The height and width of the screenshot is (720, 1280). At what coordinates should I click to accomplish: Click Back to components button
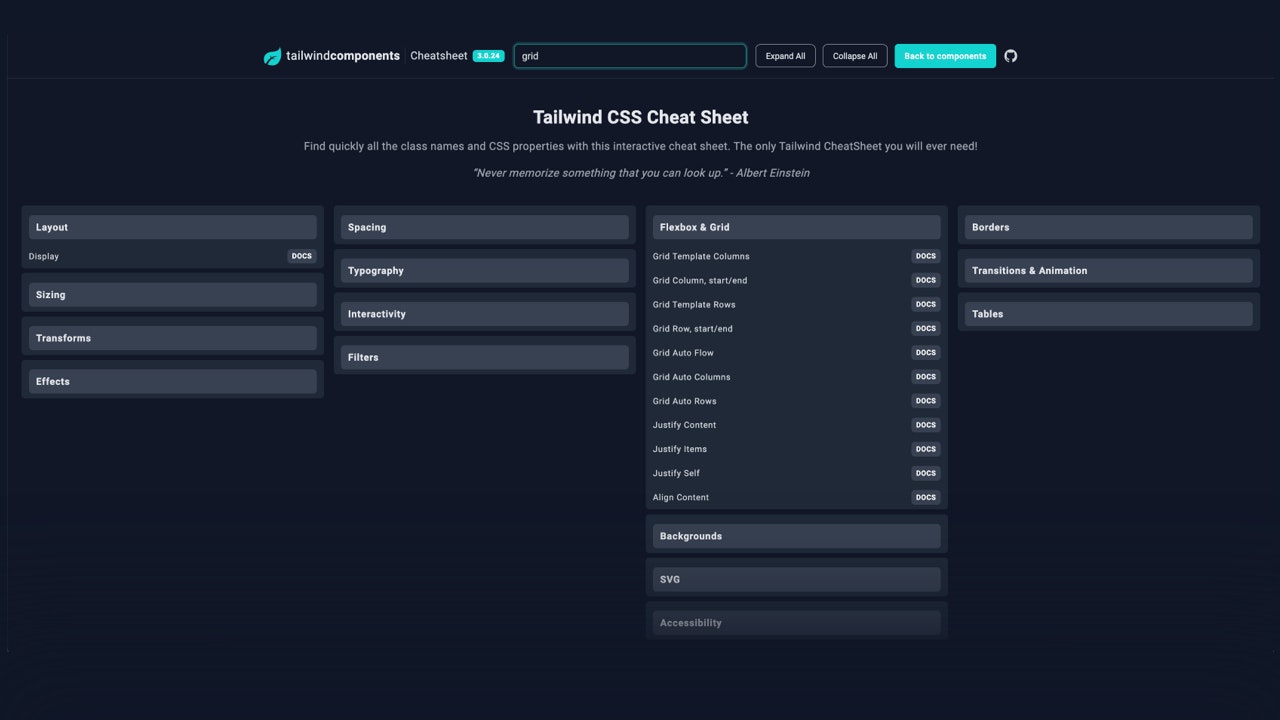(945, 56)
